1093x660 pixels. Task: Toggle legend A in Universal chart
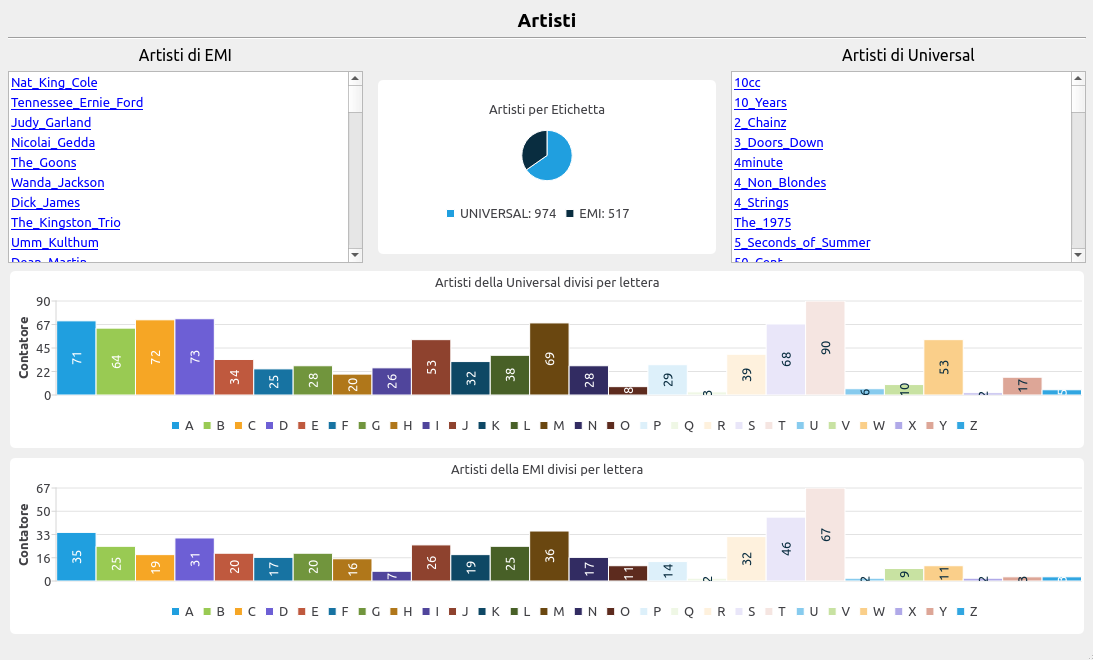click(183, 426)
